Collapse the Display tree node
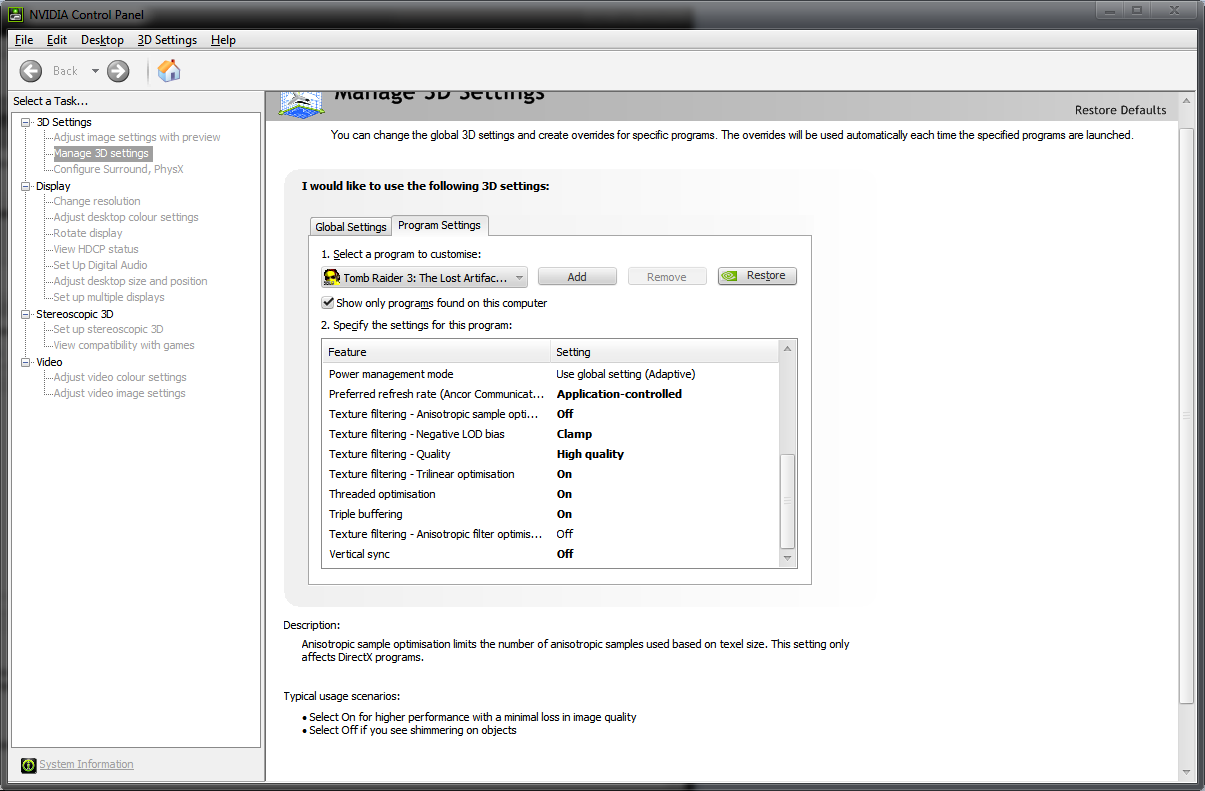The image size is (1205, 791). pyautogui.click(x=26, y=186)
